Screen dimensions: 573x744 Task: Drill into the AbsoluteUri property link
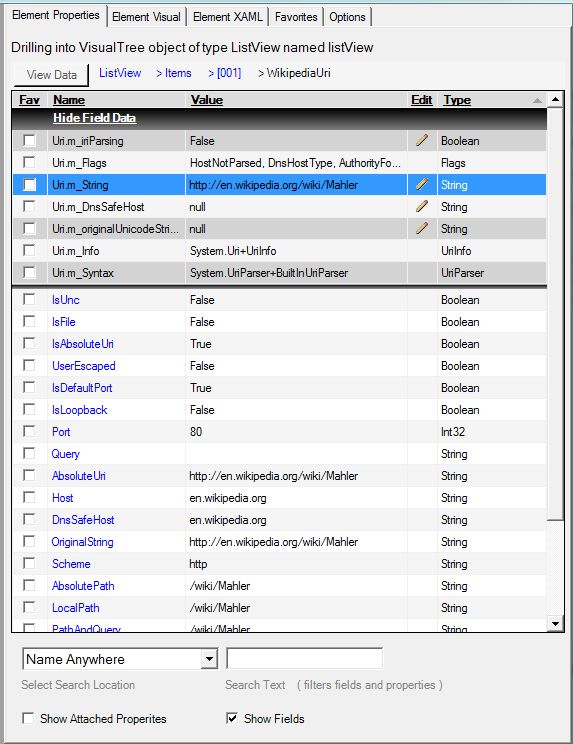tap(79, 475)
